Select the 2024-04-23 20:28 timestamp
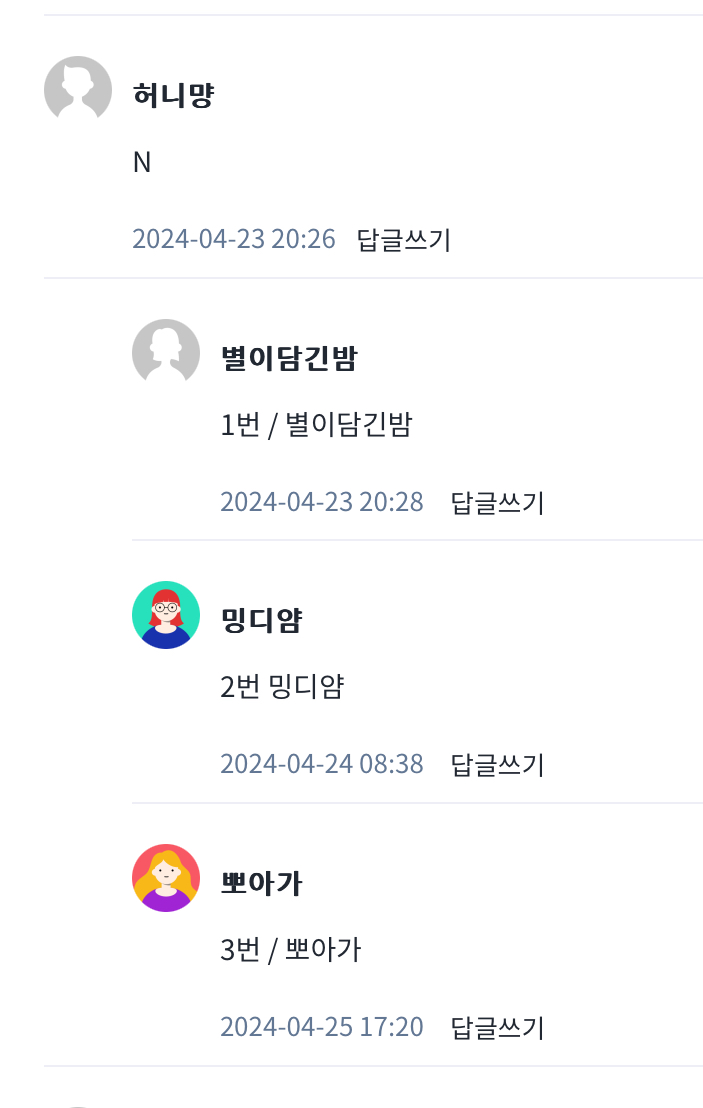 click(x=322, y=502)
